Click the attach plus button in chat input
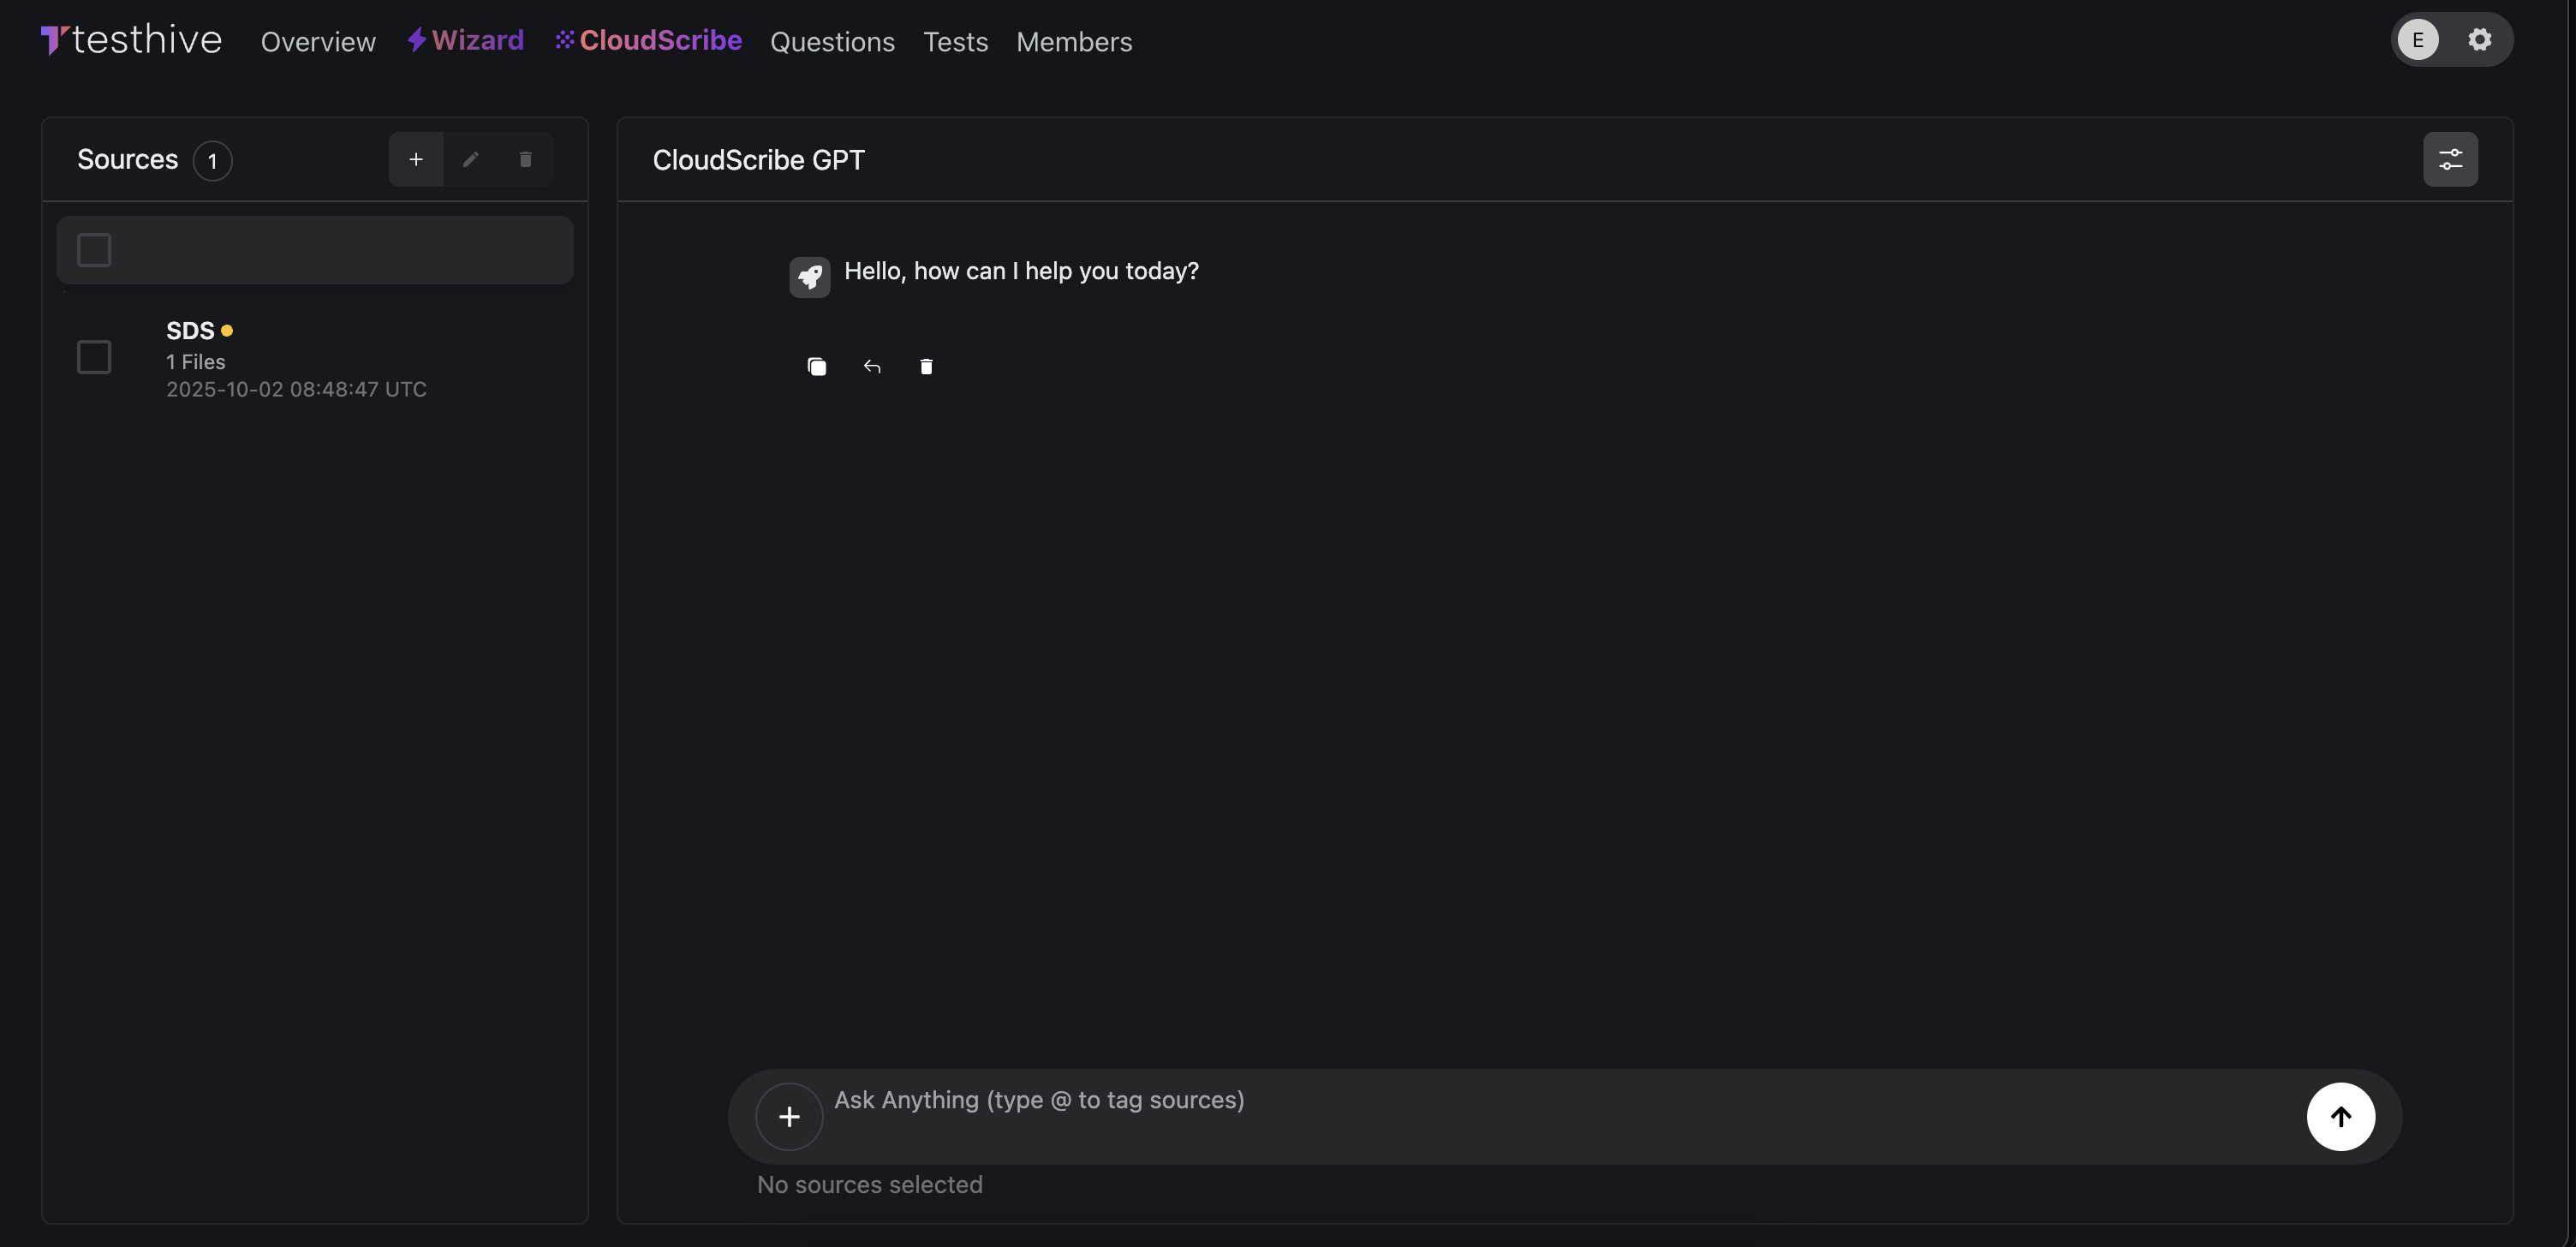 tap(789, 1116)
